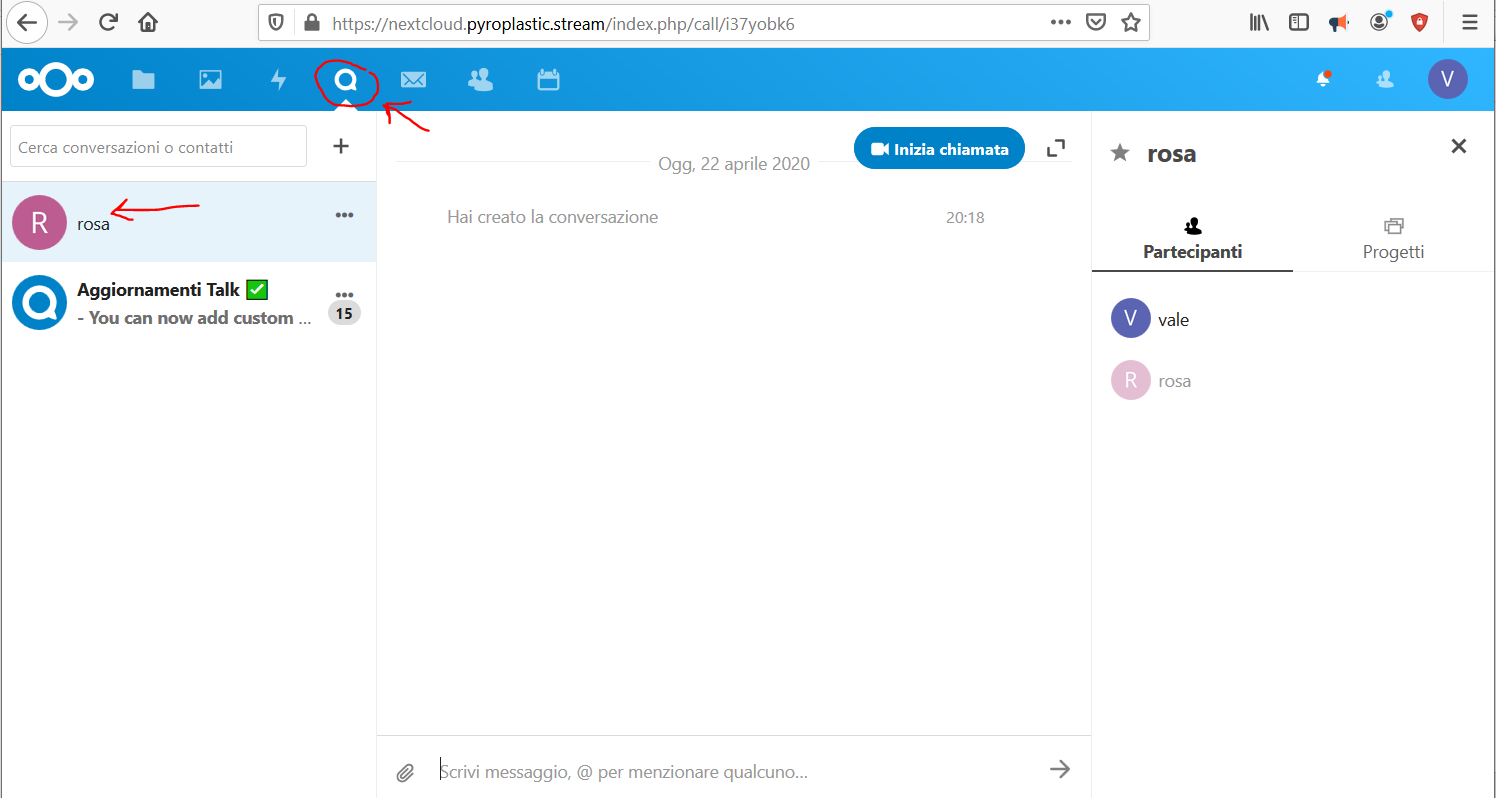The height and width of the screenshot is (798, 1496).
Task: View the Activity feed lightning icon
Action: pyautogui.click(x=278, y=79)
